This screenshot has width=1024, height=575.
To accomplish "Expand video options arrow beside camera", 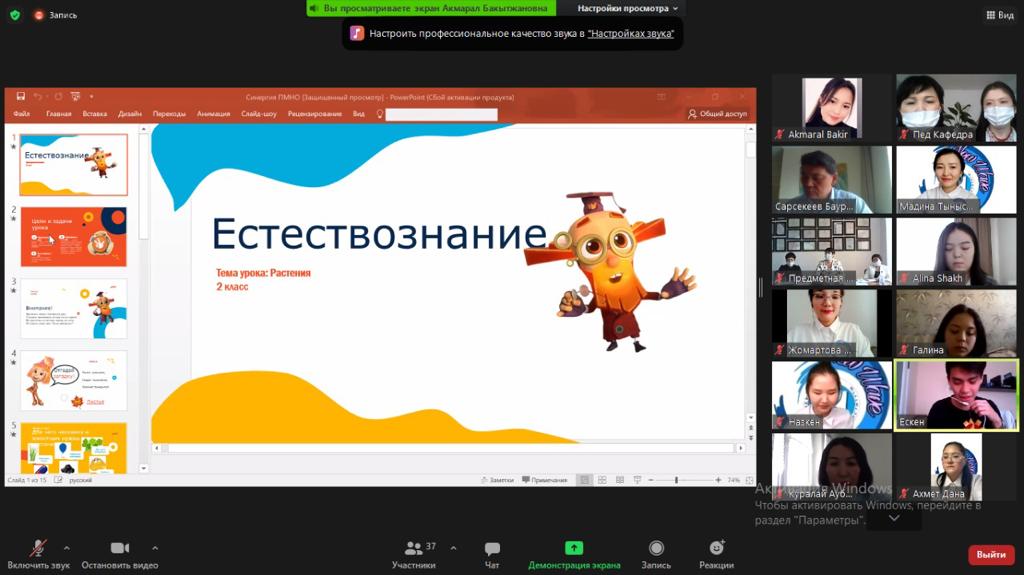I will [x=155, y=548].
